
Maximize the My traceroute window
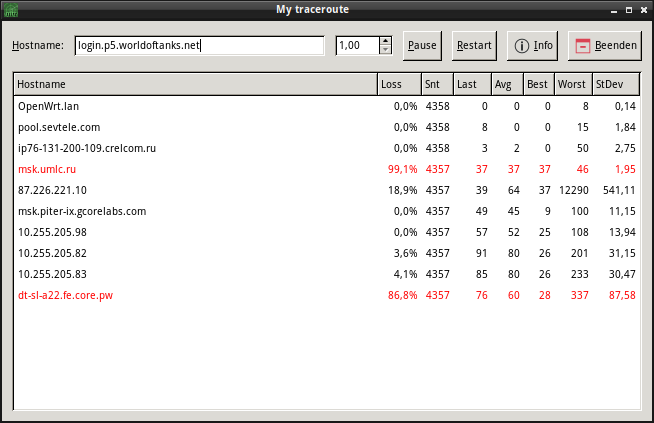tap(629, 10)
